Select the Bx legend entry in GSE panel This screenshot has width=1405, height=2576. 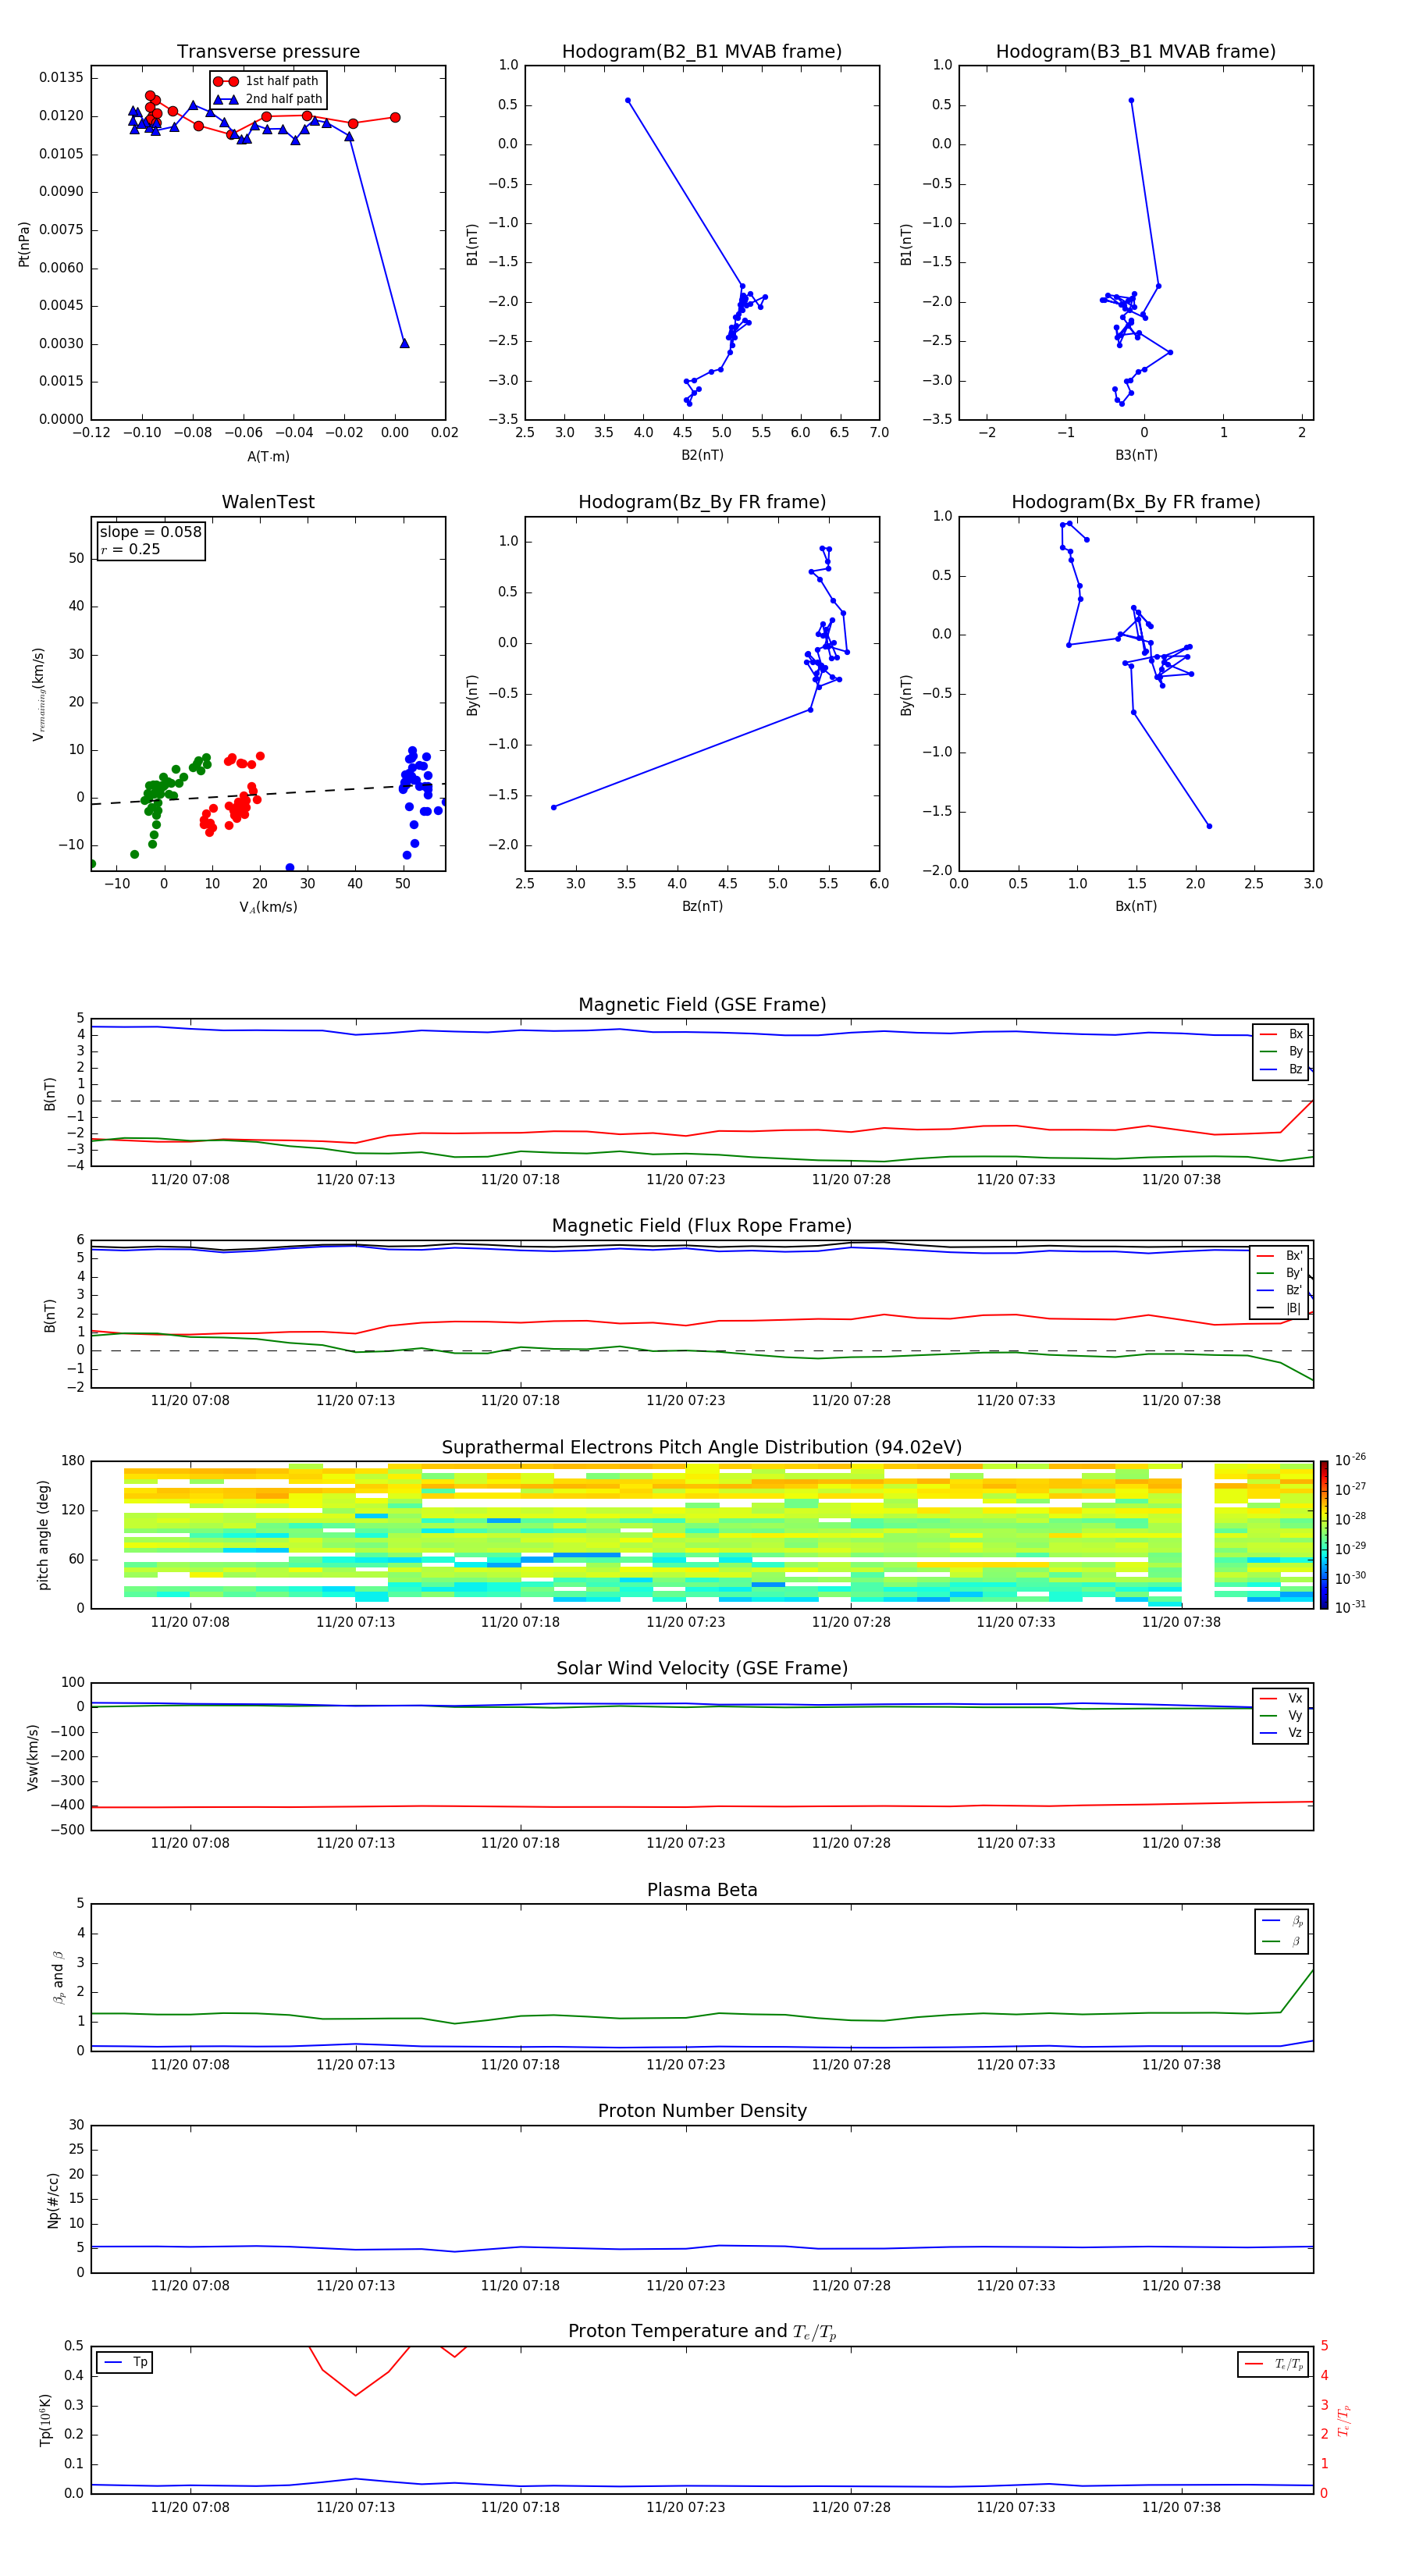[1281, 1034]
